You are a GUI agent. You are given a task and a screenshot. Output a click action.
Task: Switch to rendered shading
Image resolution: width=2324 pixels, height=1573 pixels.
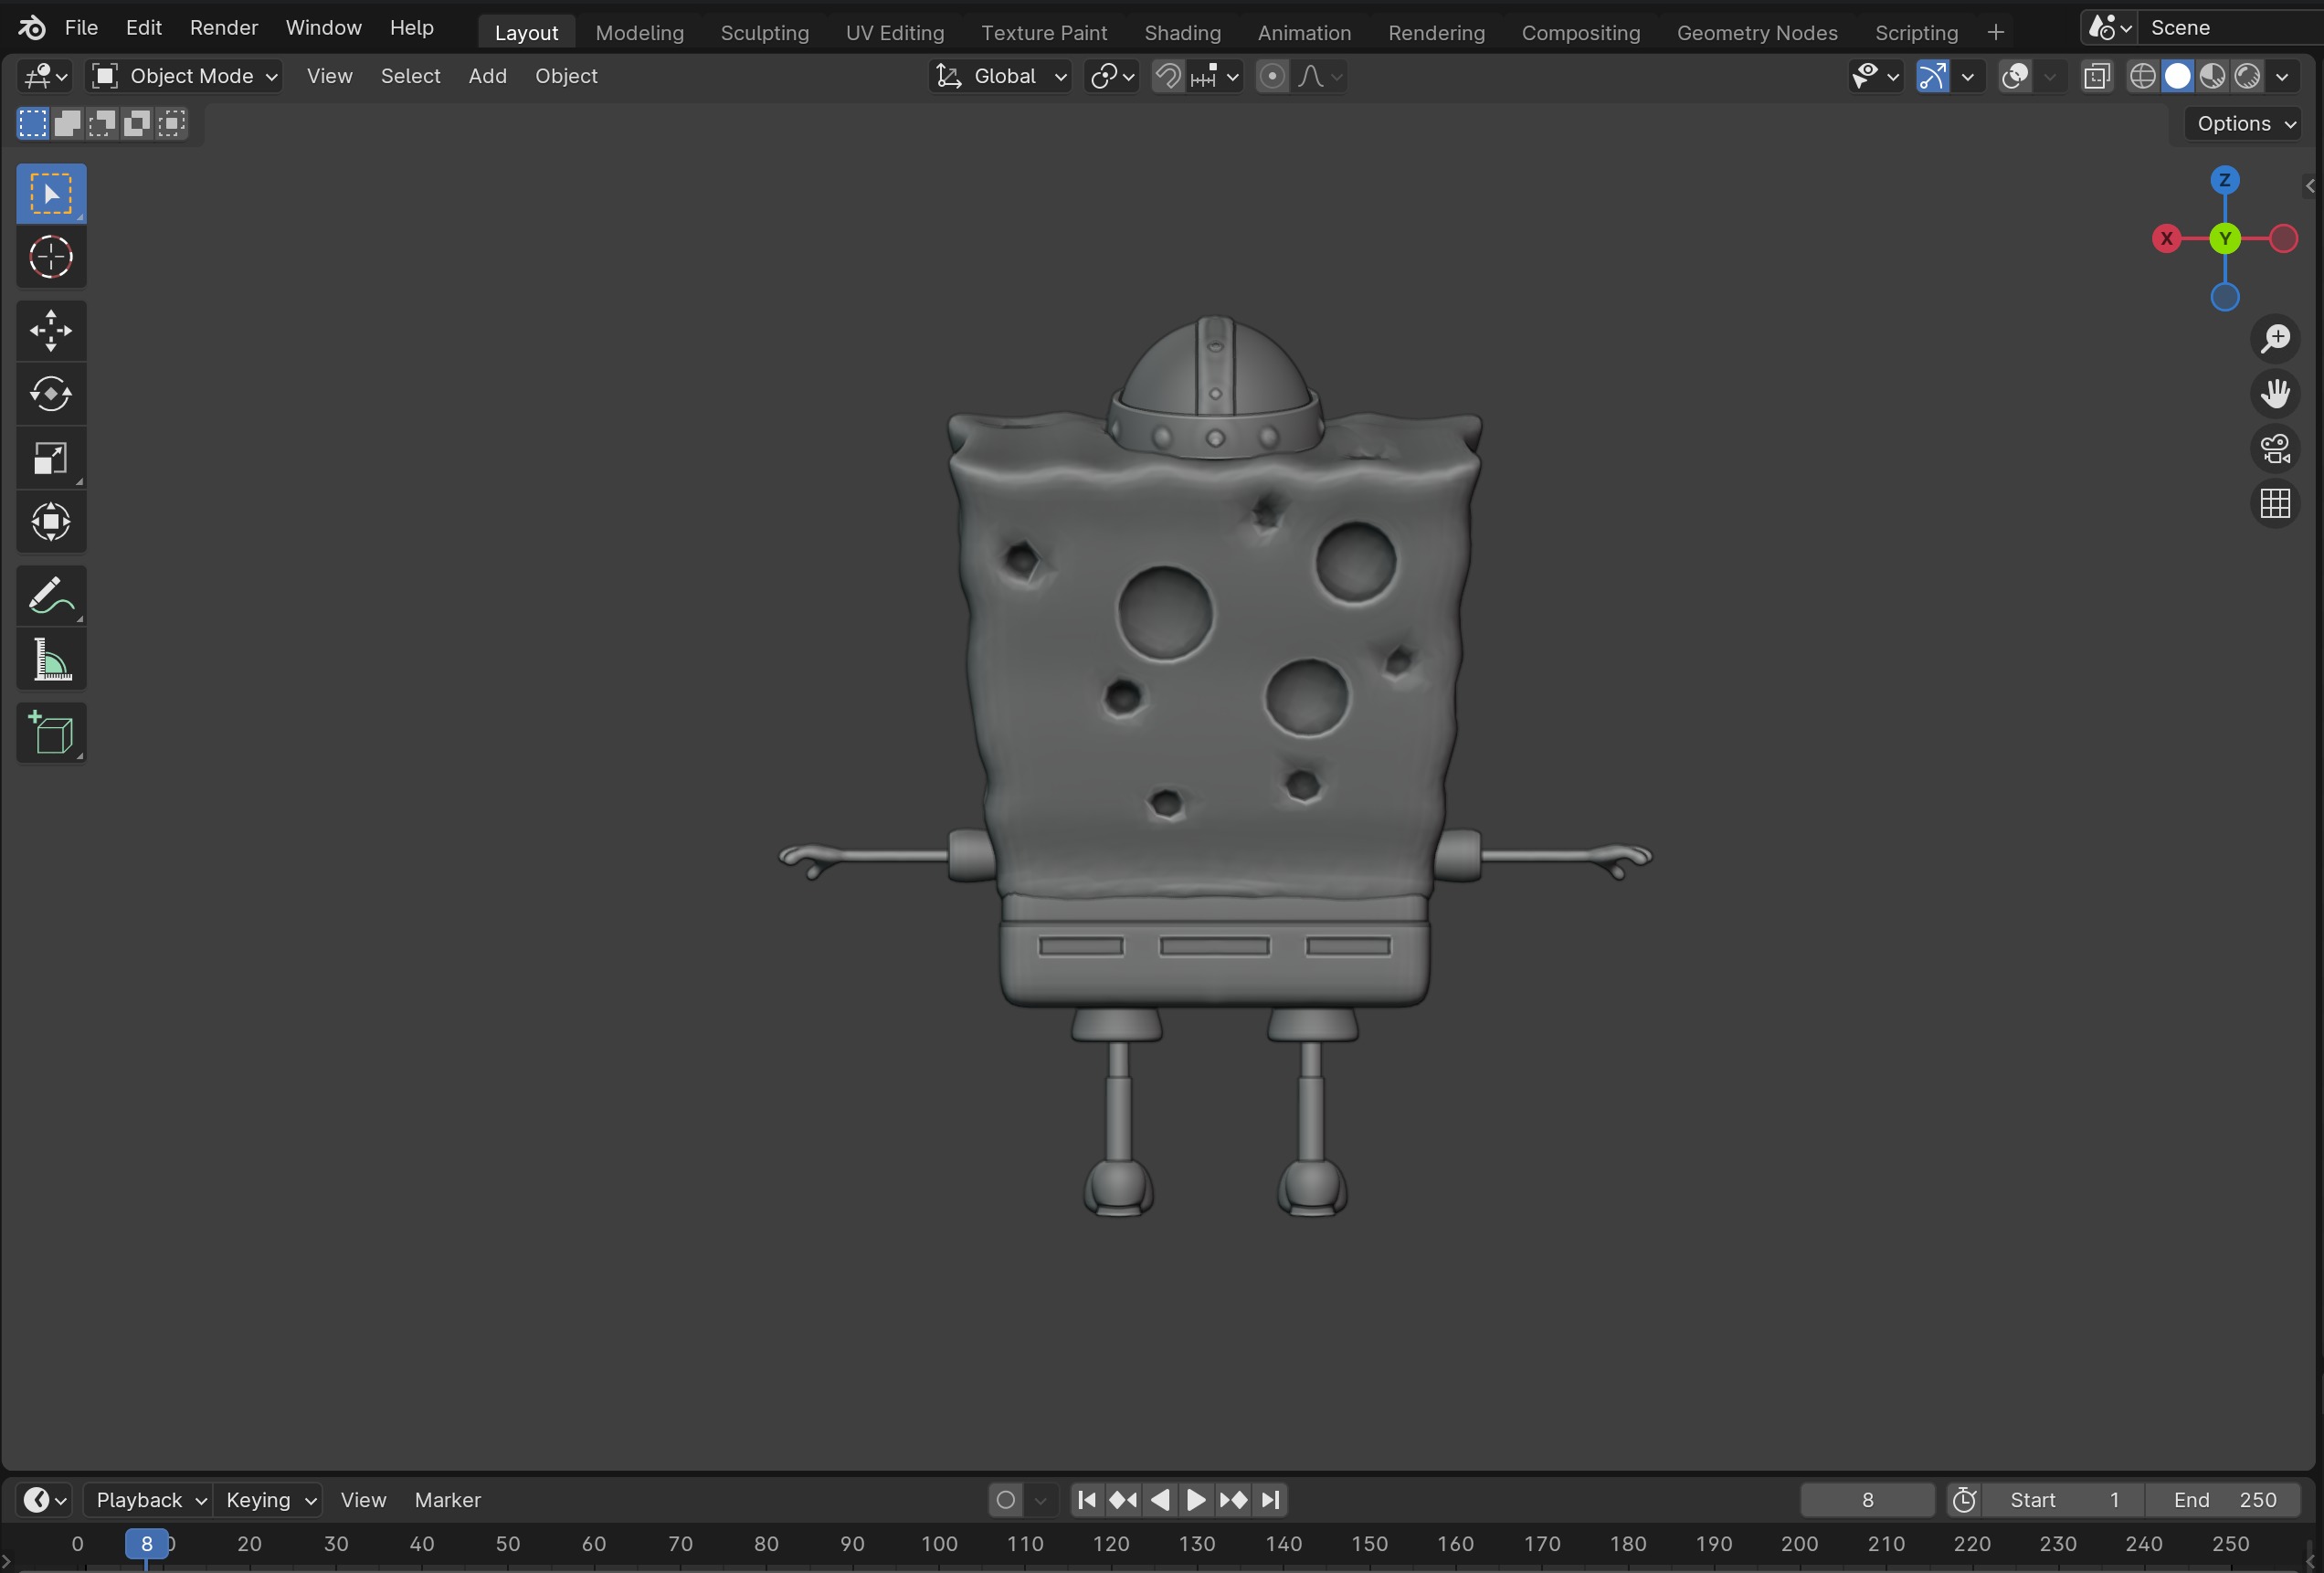click(2247, 77)
